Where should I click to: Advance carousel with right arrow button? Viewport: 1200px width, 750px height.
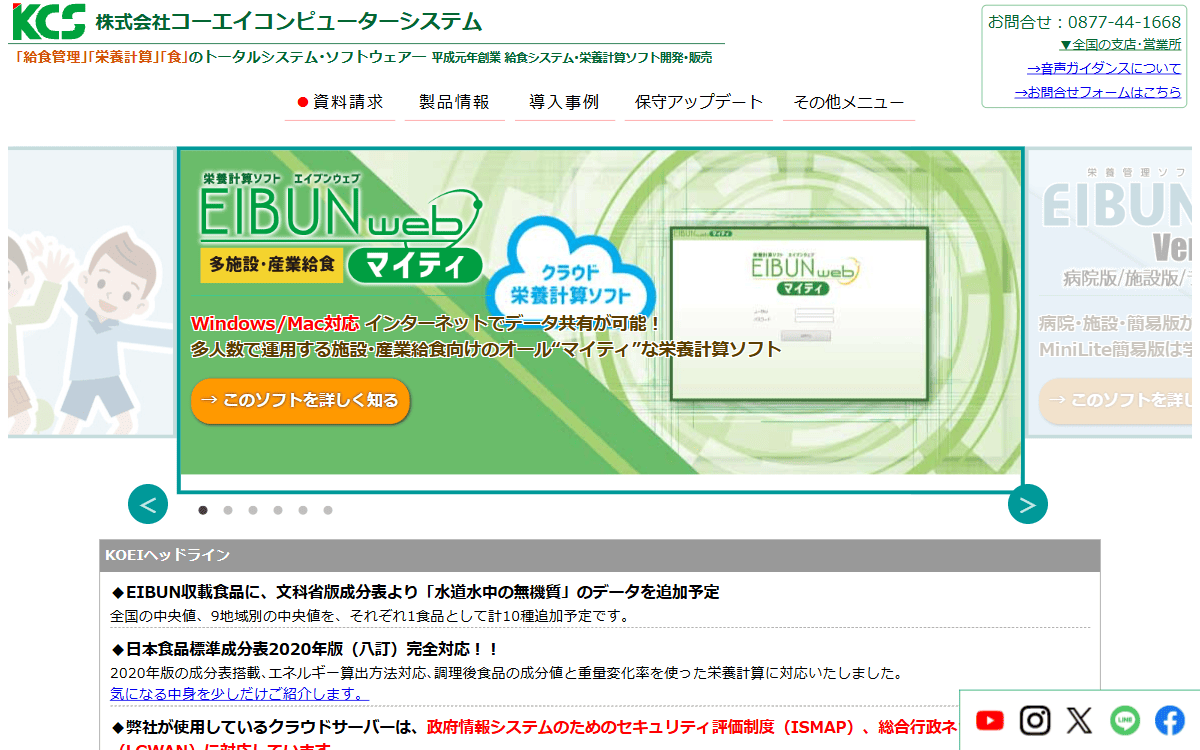click(1028, 504)
